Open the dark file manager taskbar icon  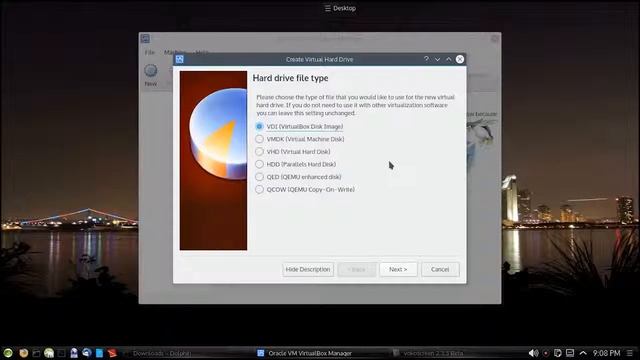click(36, 353)
